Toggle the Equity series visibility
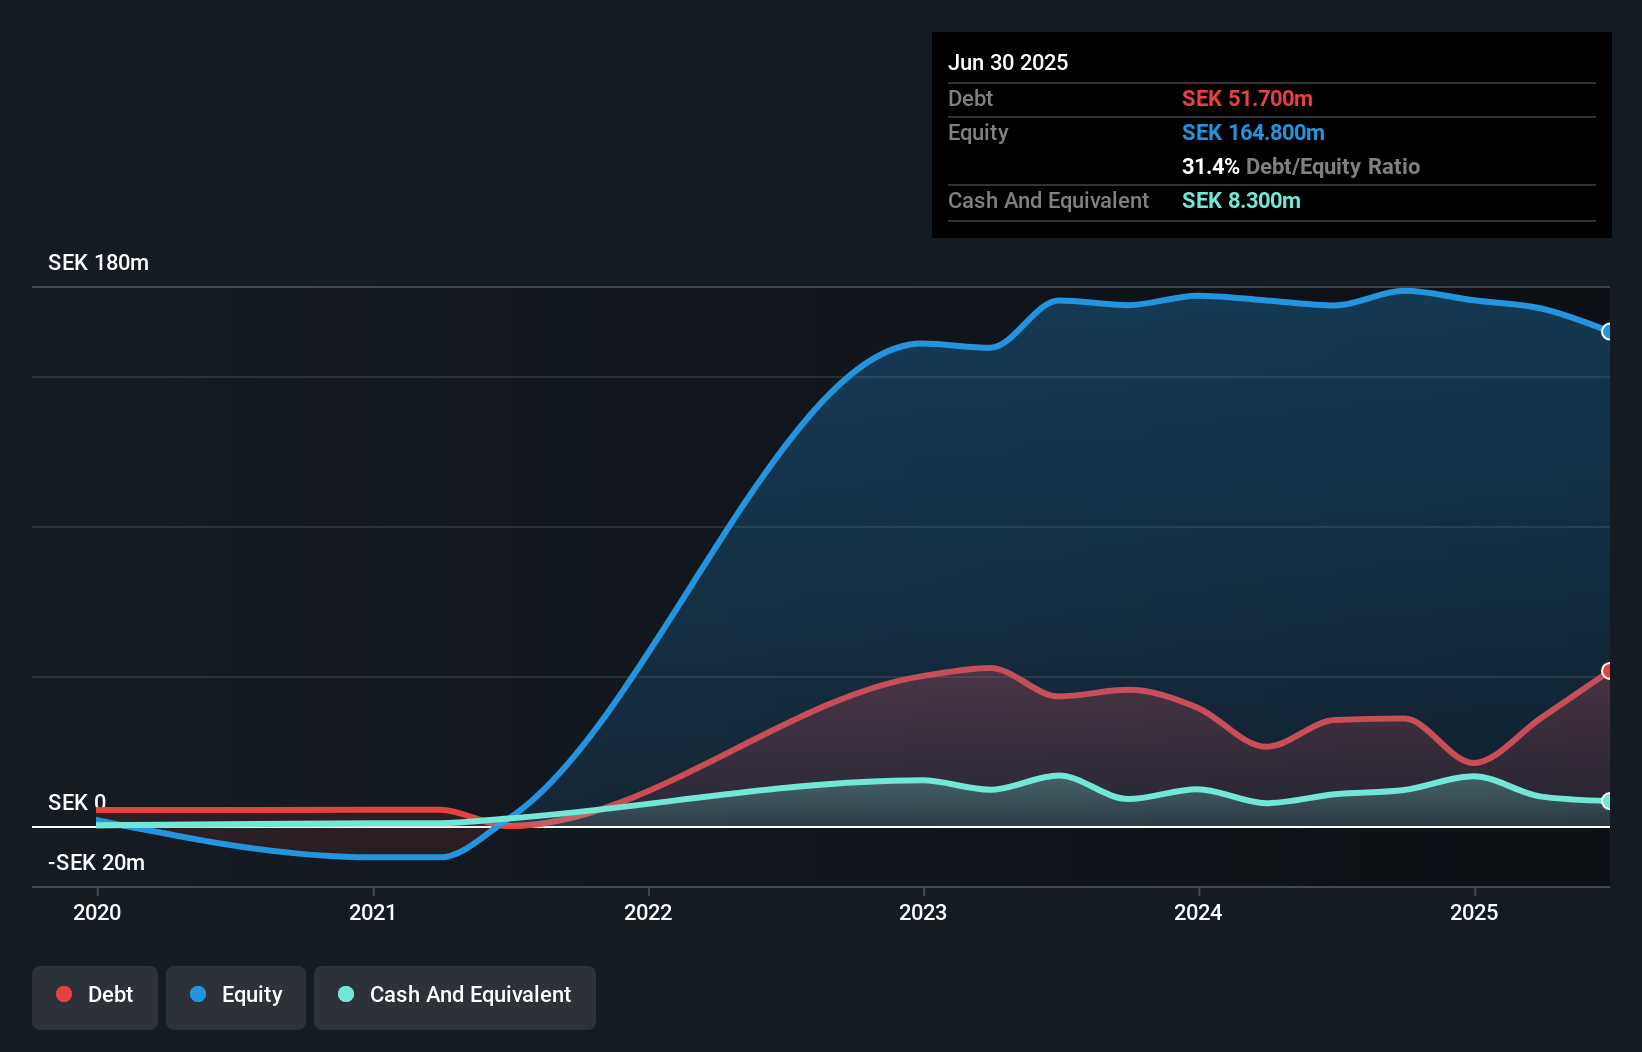The width and height of the screenshot is (1642, 1052). [235, 997]
